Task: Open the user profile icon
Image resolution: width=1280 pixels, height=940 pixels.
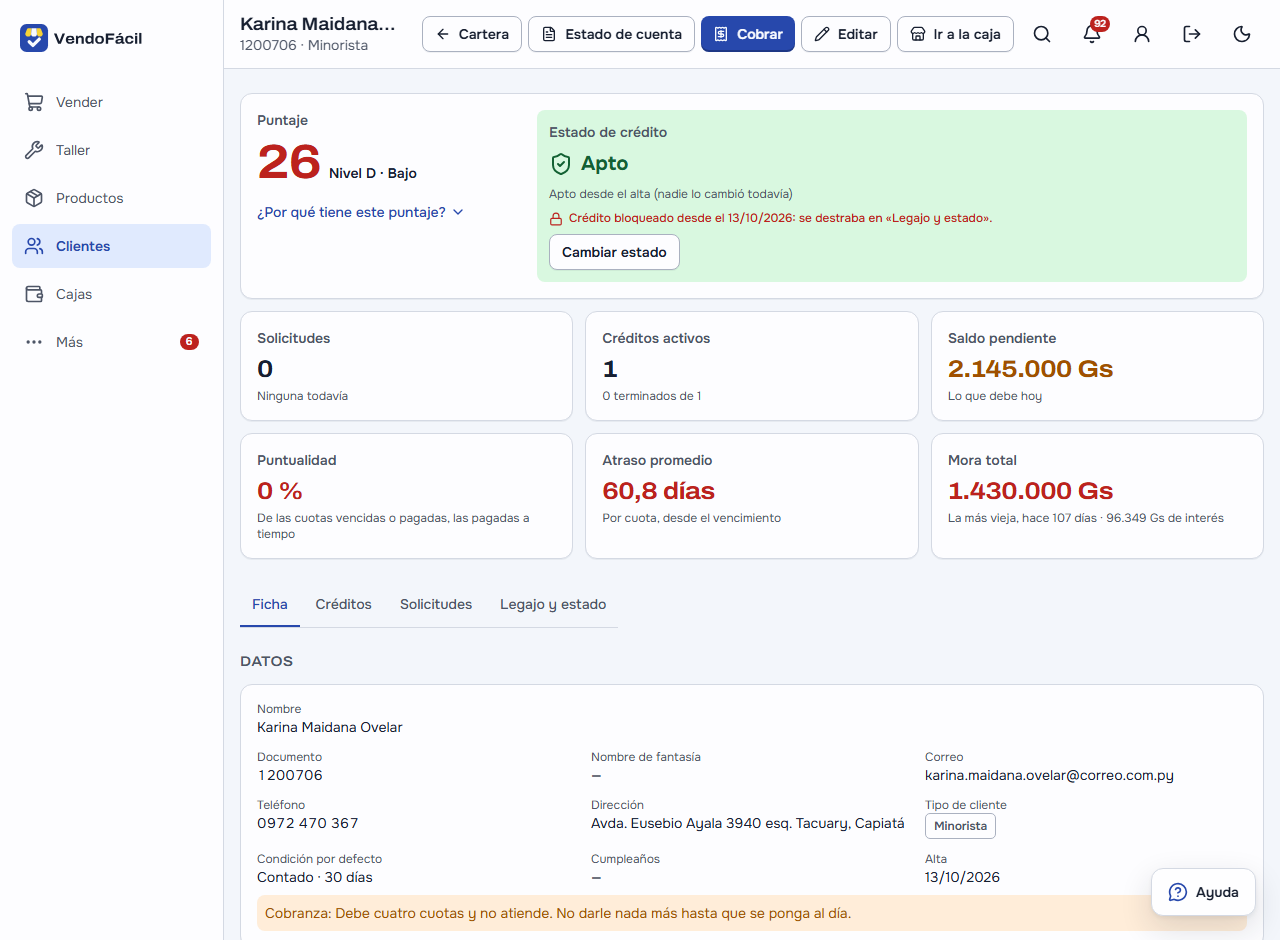Action: tap(1142, 34)
